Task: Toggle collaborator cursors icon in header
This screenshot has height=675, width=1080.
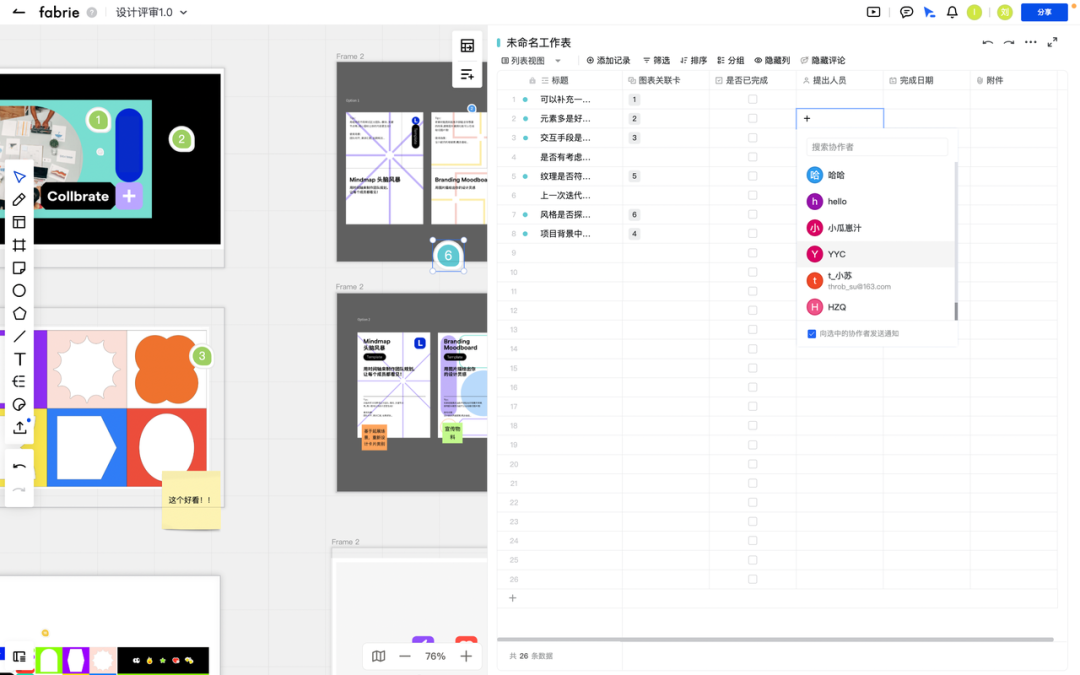Action: pyautogui.click(x=929, y=12)
